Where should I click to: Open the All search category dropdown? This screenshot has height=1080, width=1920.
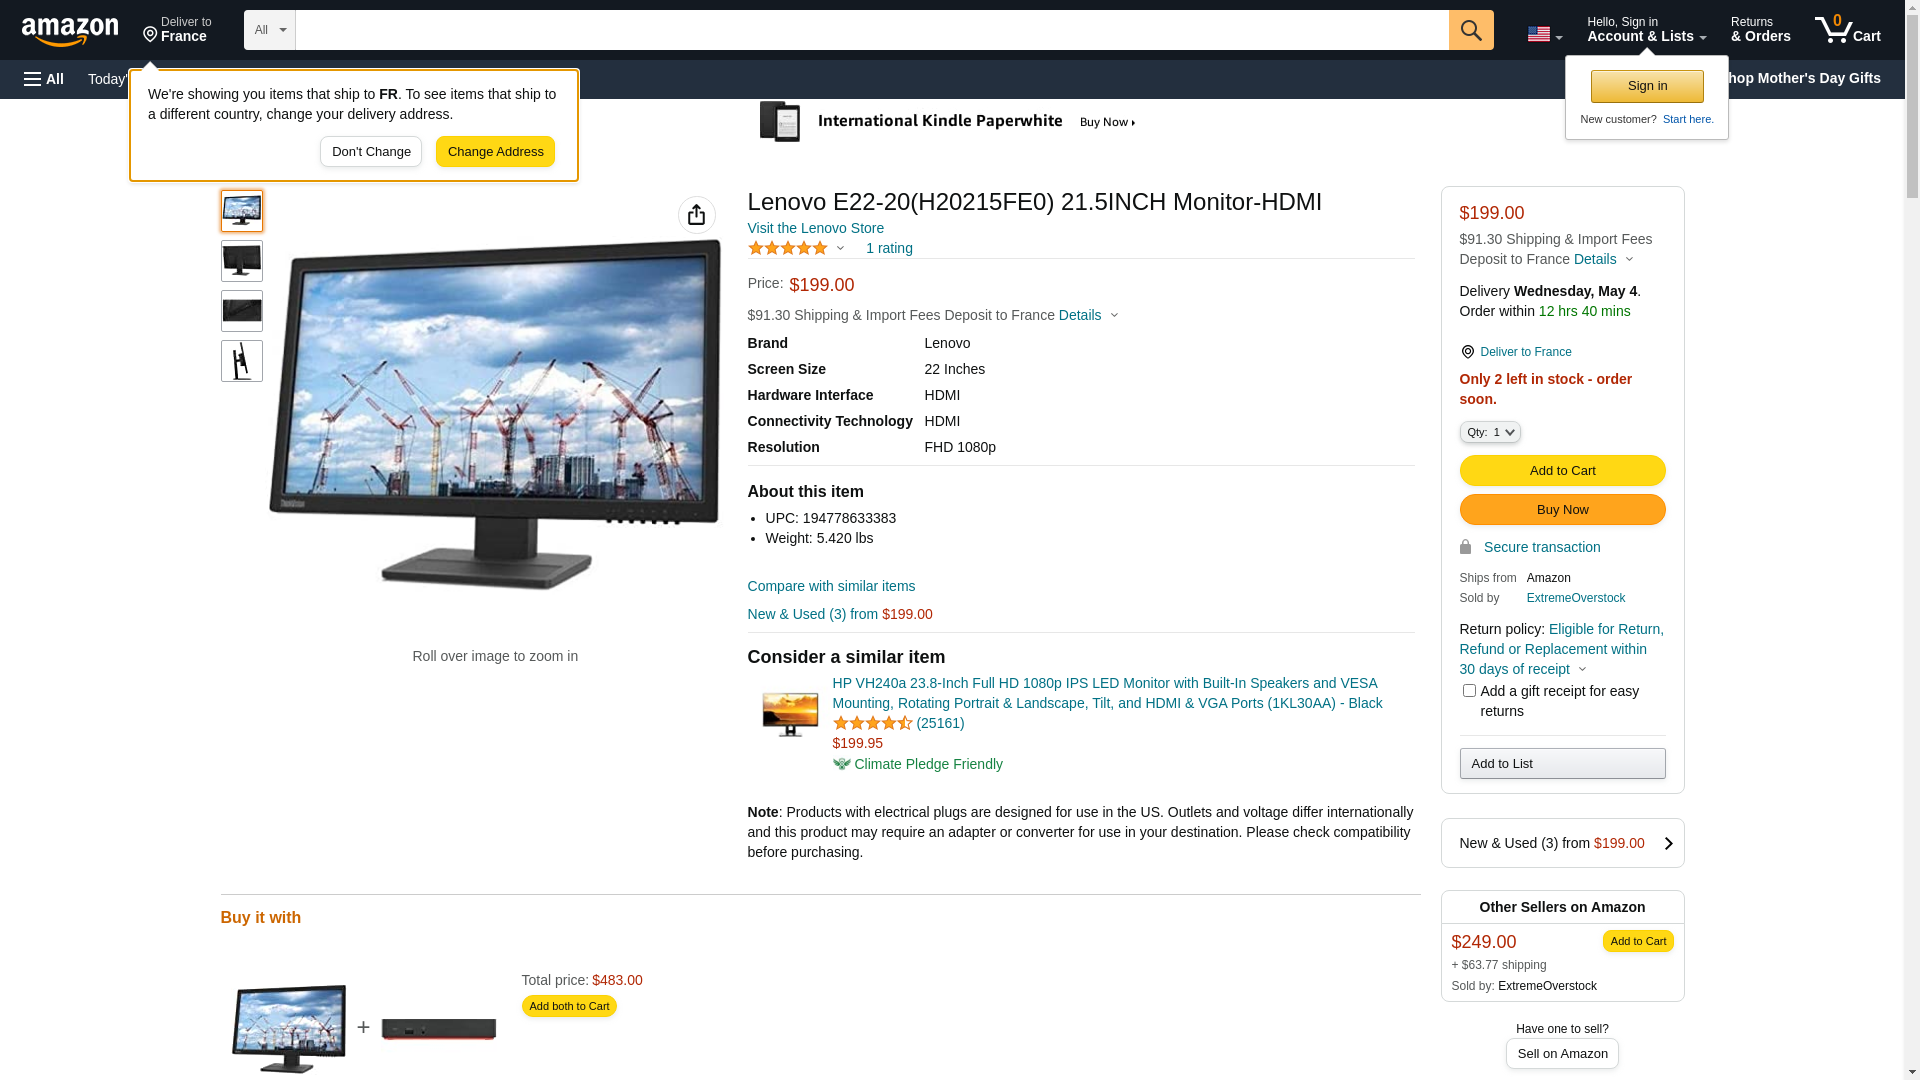click(x=270, y=30)
